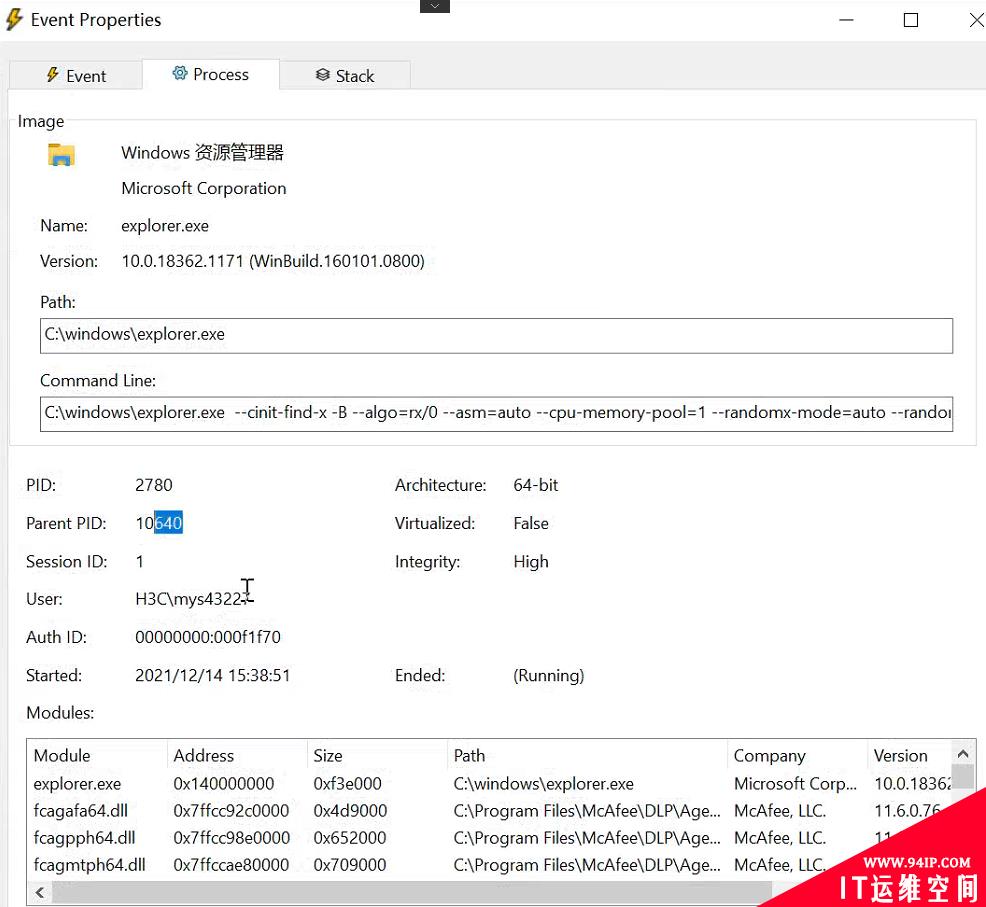This screenshot has width=986, height=907.
Task: Minimize the Event Properties window
Action: (x=846, y=20)
